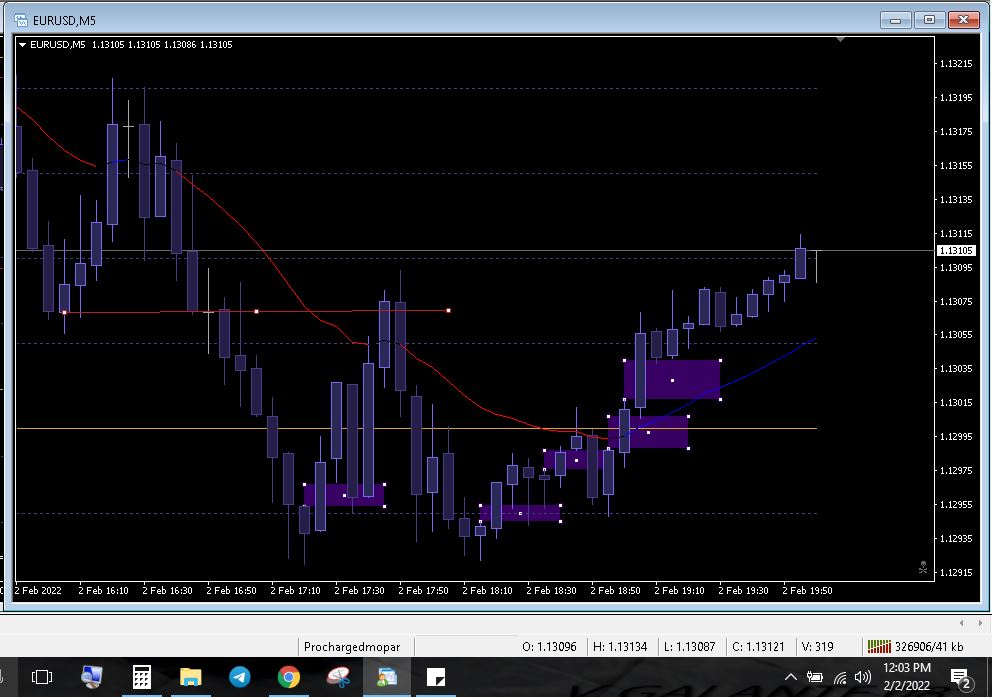Open File Explorer from the taskbar

(190, 677)
